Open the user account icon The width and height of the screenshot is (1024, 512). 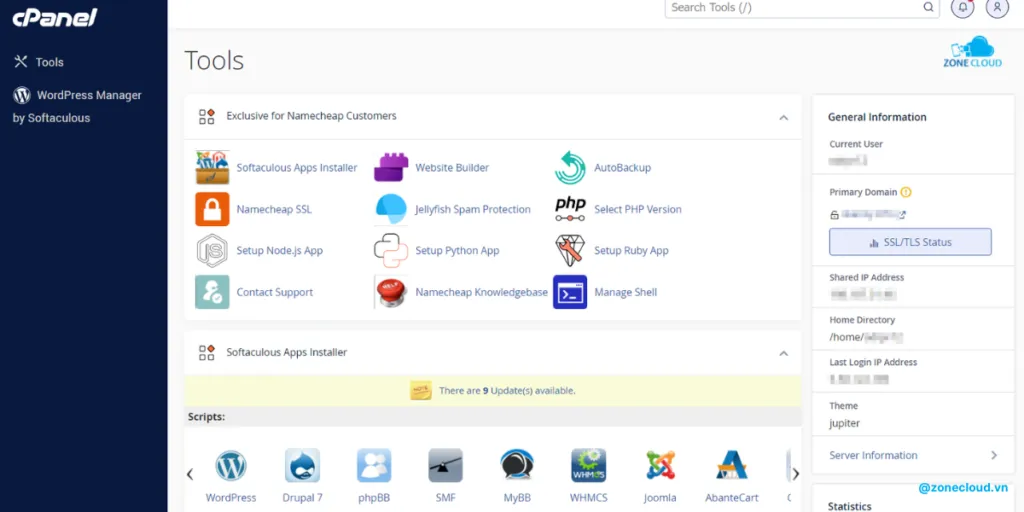point(997,7)
